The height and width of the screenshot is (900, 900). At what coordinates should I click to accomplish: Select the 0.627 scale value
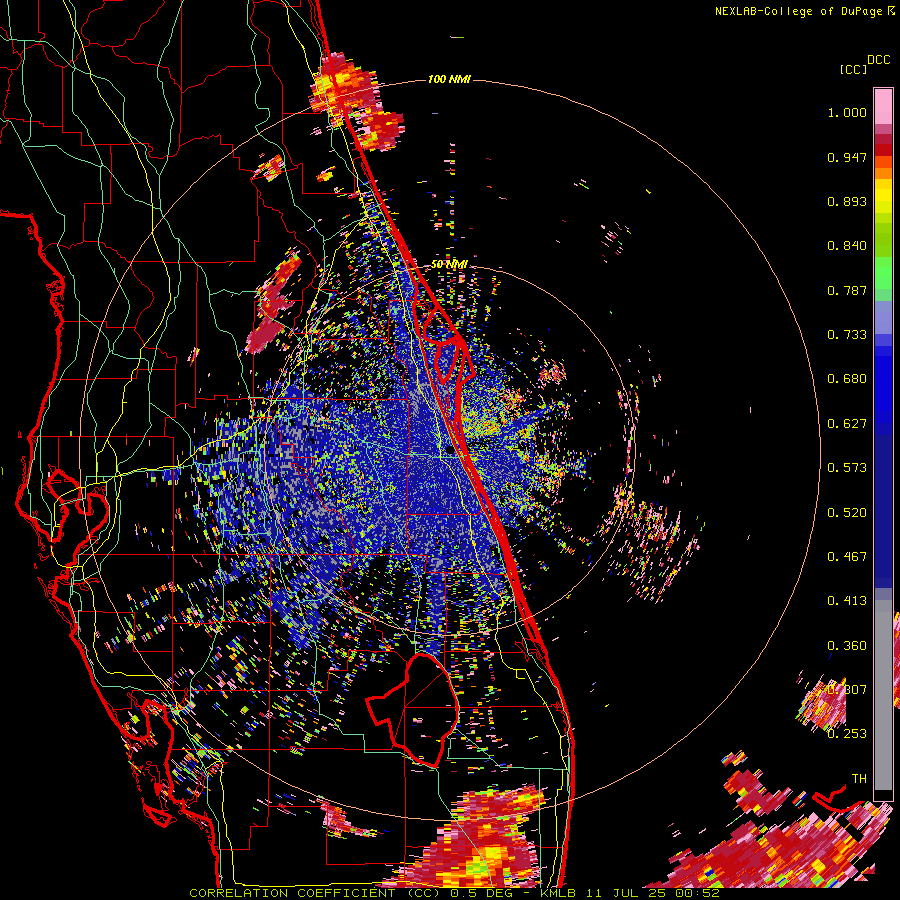click(847, 424)
